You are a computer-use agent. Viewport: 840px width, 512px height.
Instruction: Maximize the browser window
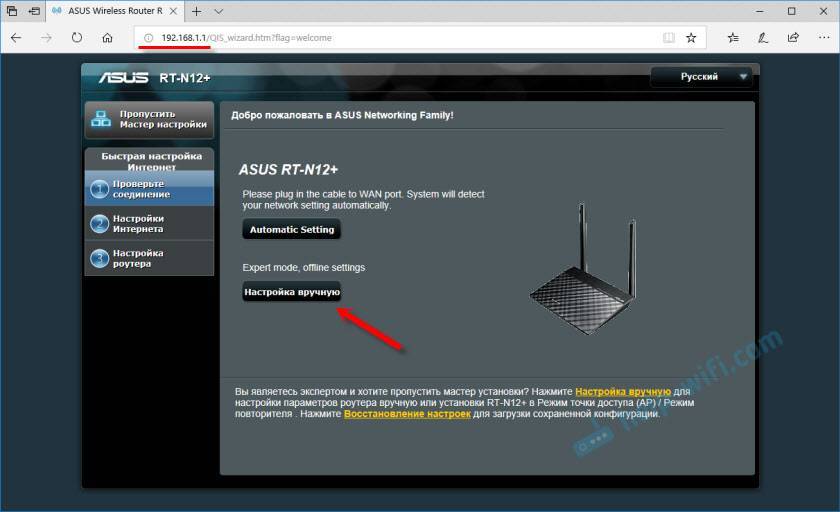(792, 11)
